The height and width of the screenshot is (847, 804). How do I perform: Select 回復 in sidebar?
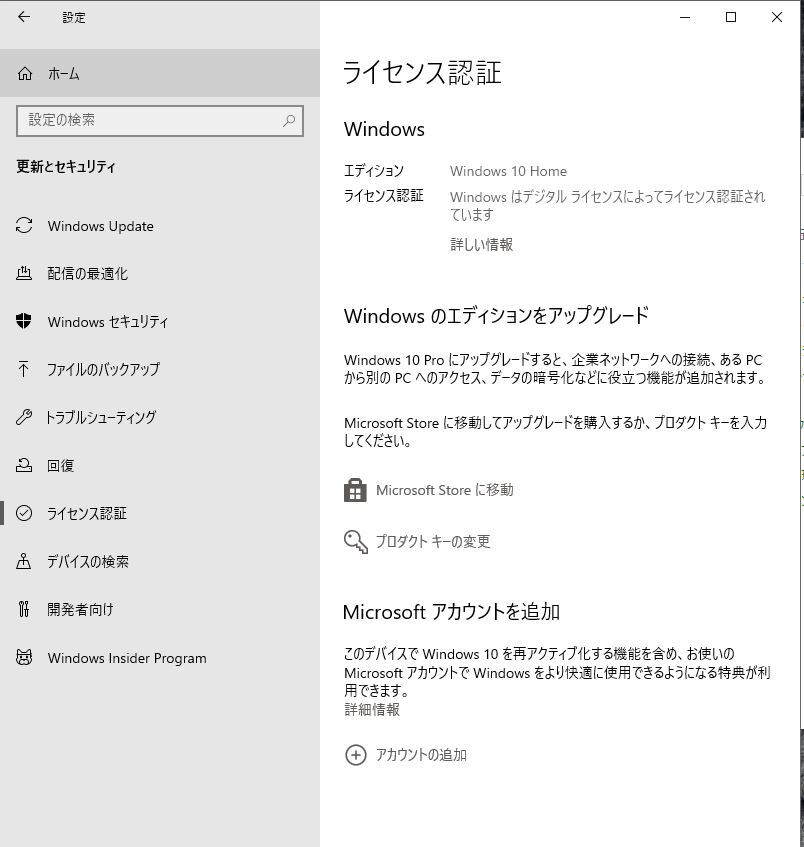tap(61, 466)
